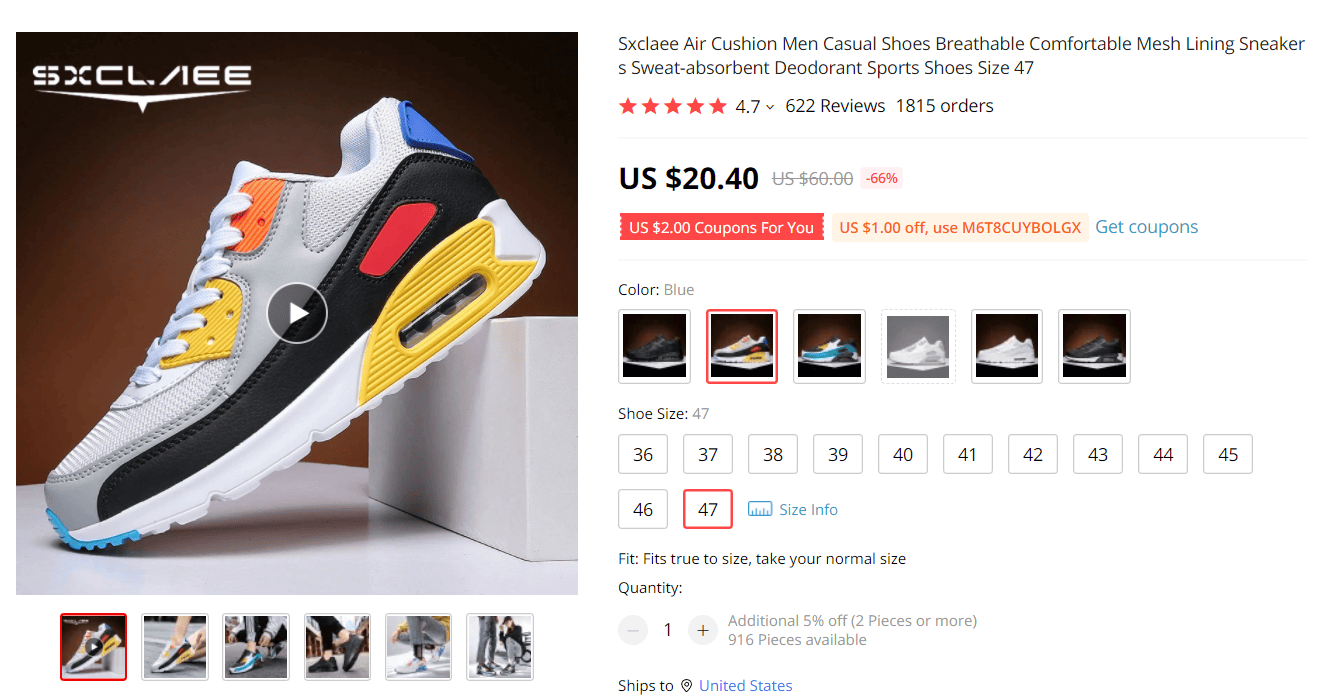Expand the 4.7 rating breakdown chevron

770,107
